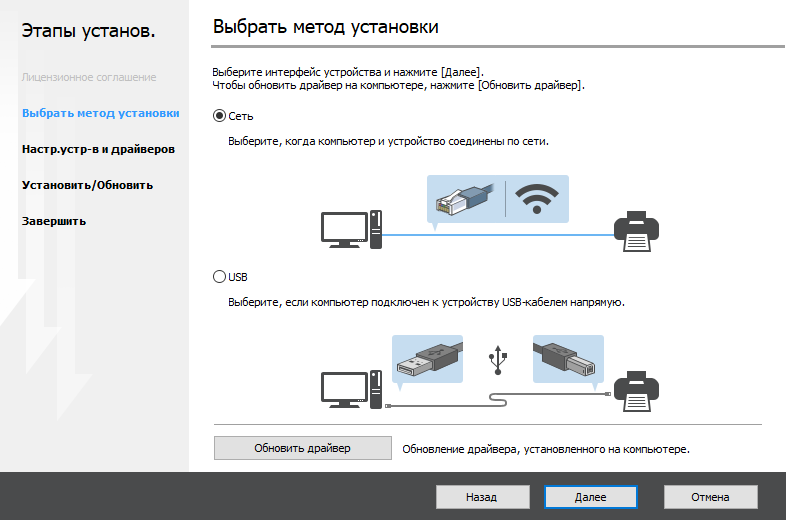Click the computer icon in USB diagram
Screen dimensions: 786x520
(351, 390)
